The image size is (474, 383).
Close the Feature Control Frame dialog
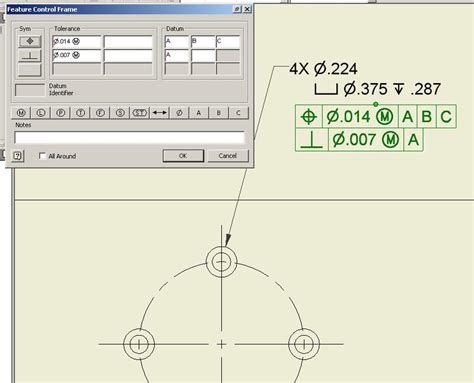pos(247,9)
